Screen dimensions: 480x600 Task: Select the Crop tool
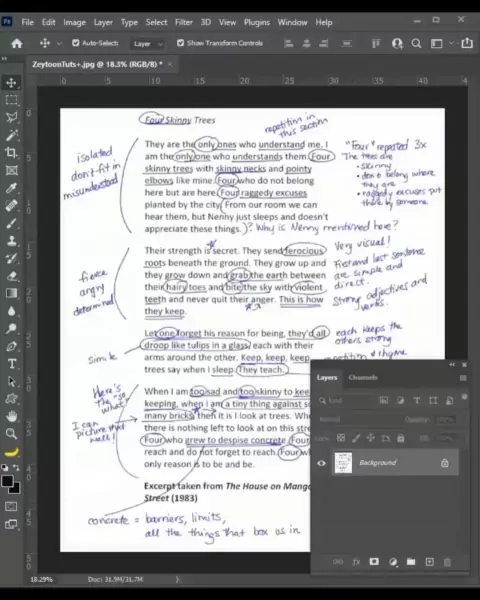click(11, 153)
